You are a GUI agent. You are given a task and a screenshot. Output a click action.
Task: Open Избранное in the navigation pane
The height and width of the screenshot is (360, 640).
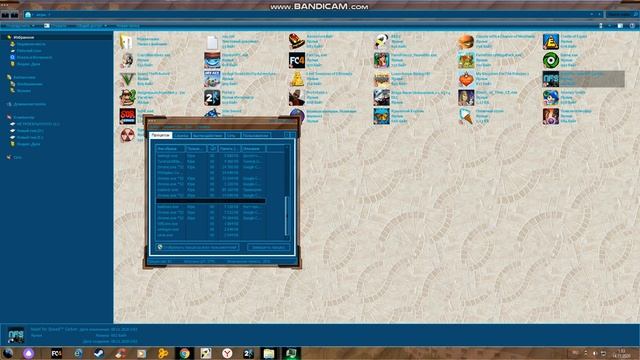pyautogui.click(x=24, y=37)
